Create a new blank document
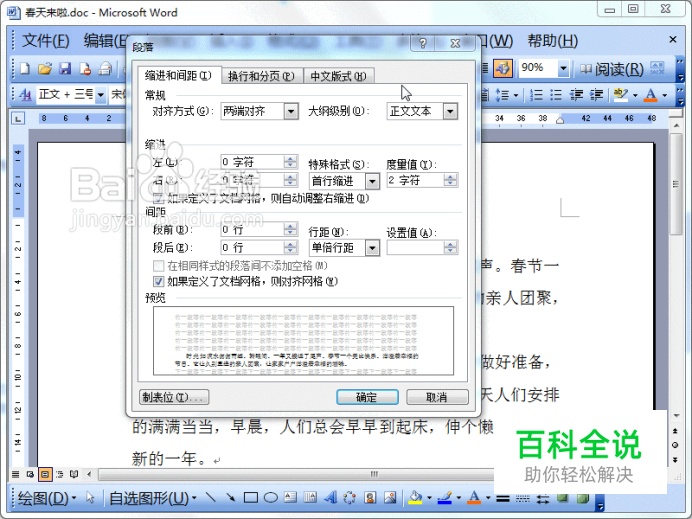Screen dimensions: 692x519 point(25,69)
